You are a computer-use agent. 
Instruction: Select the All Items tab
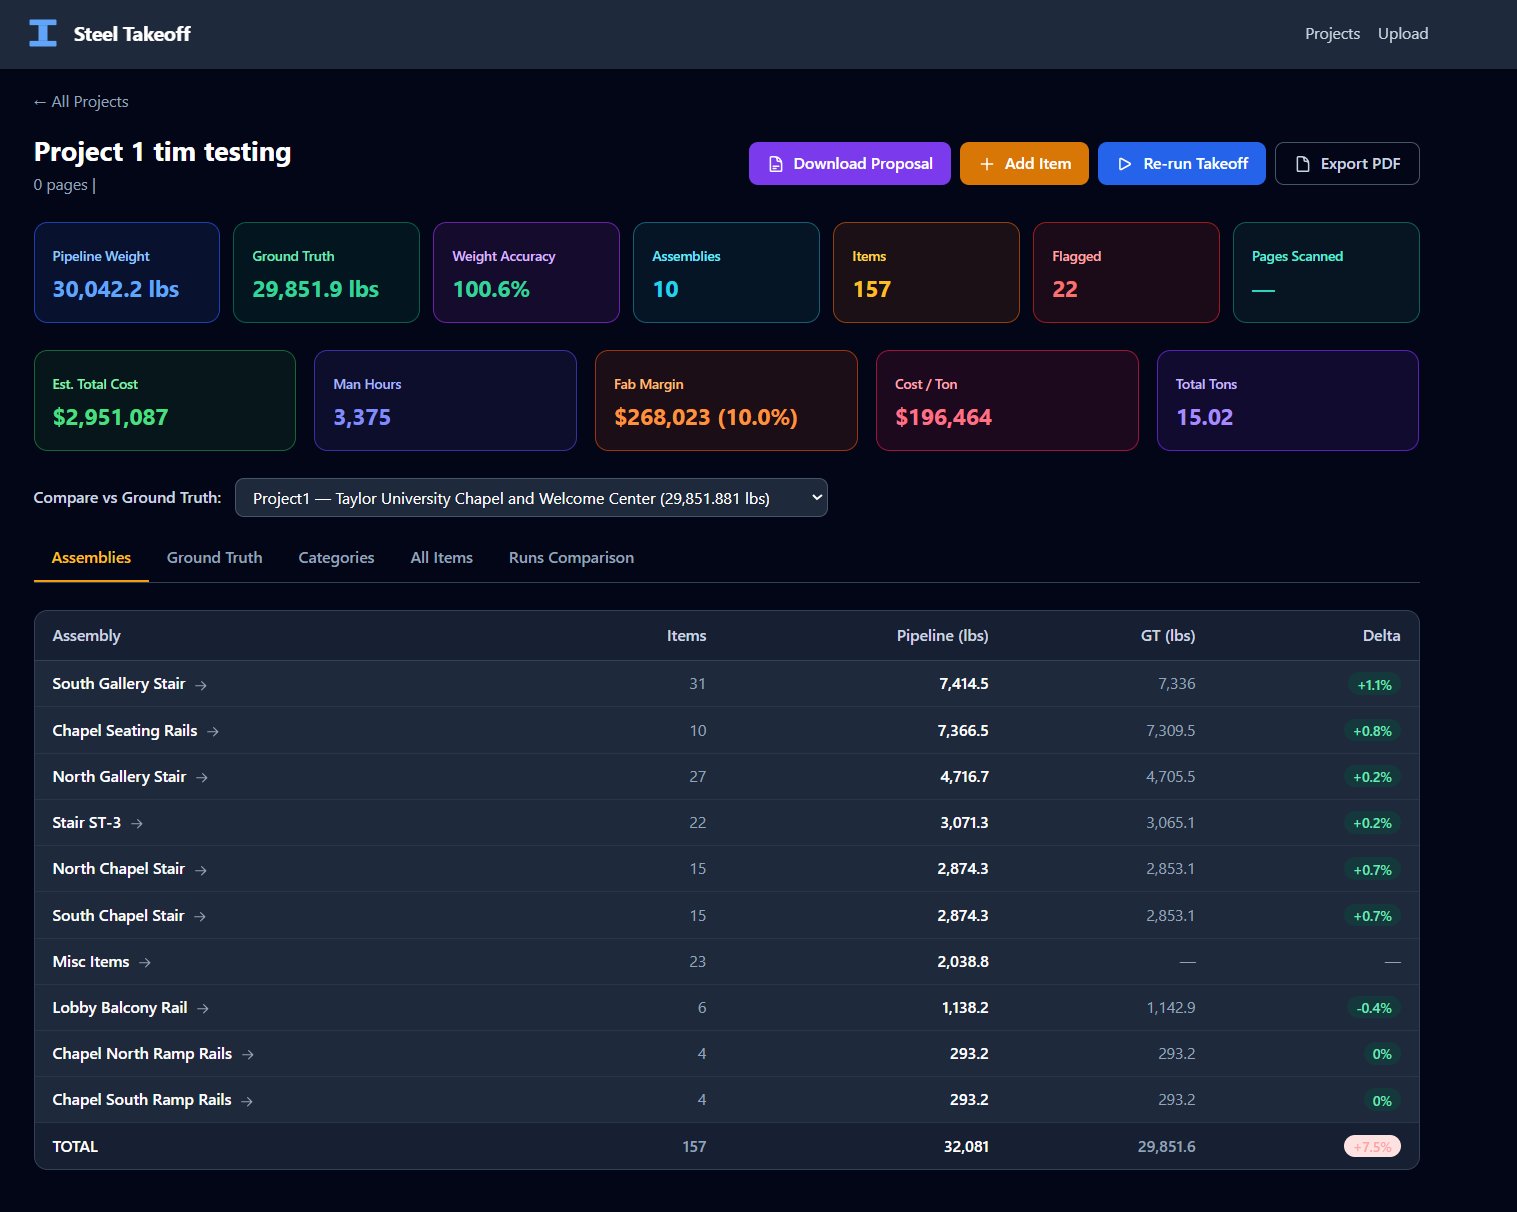[x=441, y=558]
